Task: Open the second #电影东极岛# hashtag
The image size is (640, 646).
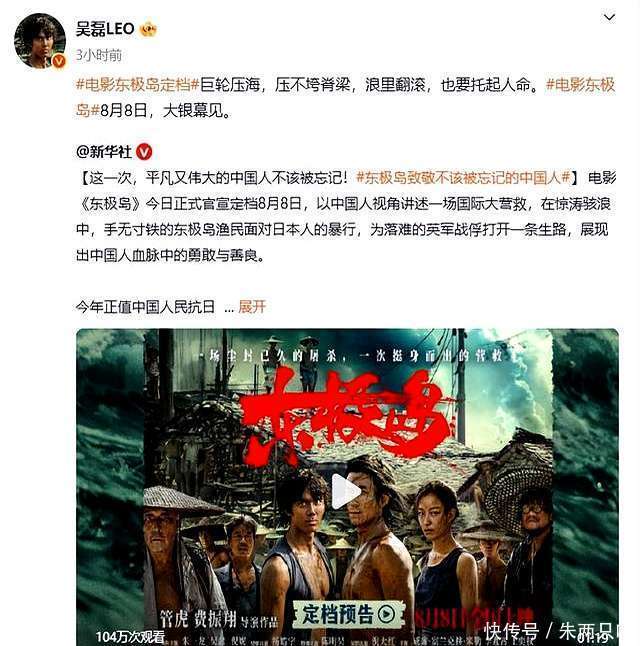Action: 345,97
